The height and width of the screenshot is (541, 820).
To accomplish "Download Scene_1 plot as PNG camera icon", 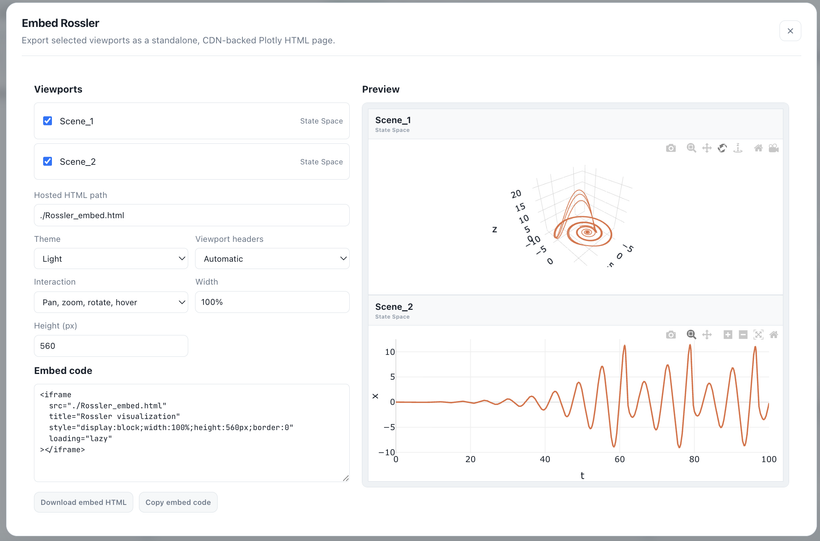I will (x=670, y=148).
